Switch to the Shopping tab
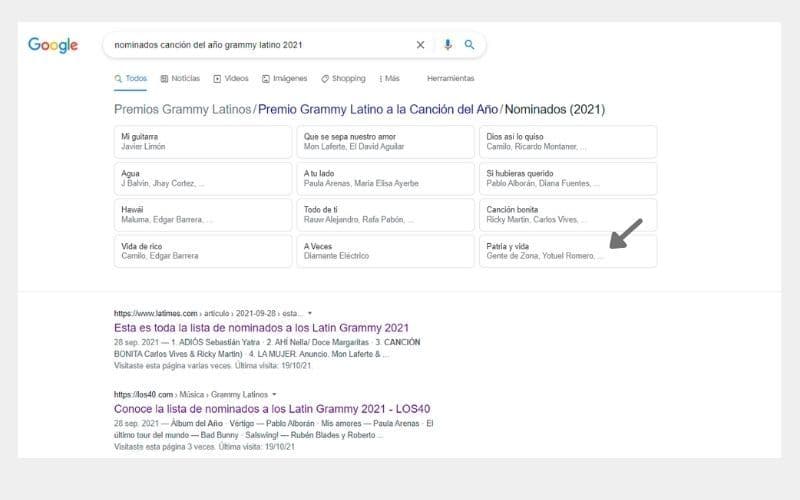Image resolution: width=800 pixels, height=500 pixels. (343, 79)
